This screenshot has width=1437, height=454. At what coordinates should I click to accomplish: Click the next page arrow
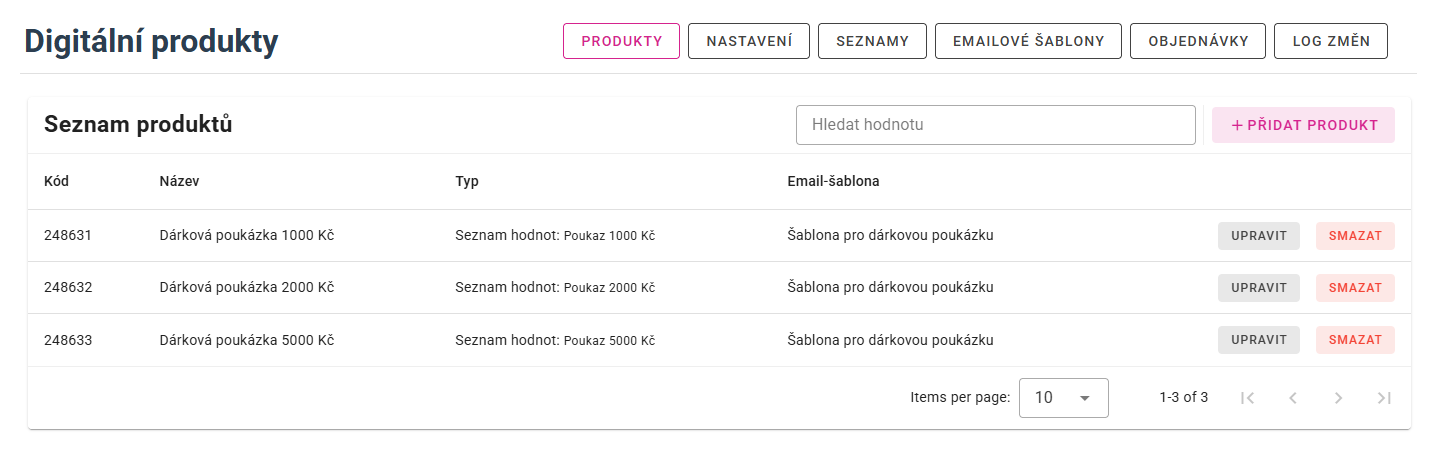coord(1339,398)
